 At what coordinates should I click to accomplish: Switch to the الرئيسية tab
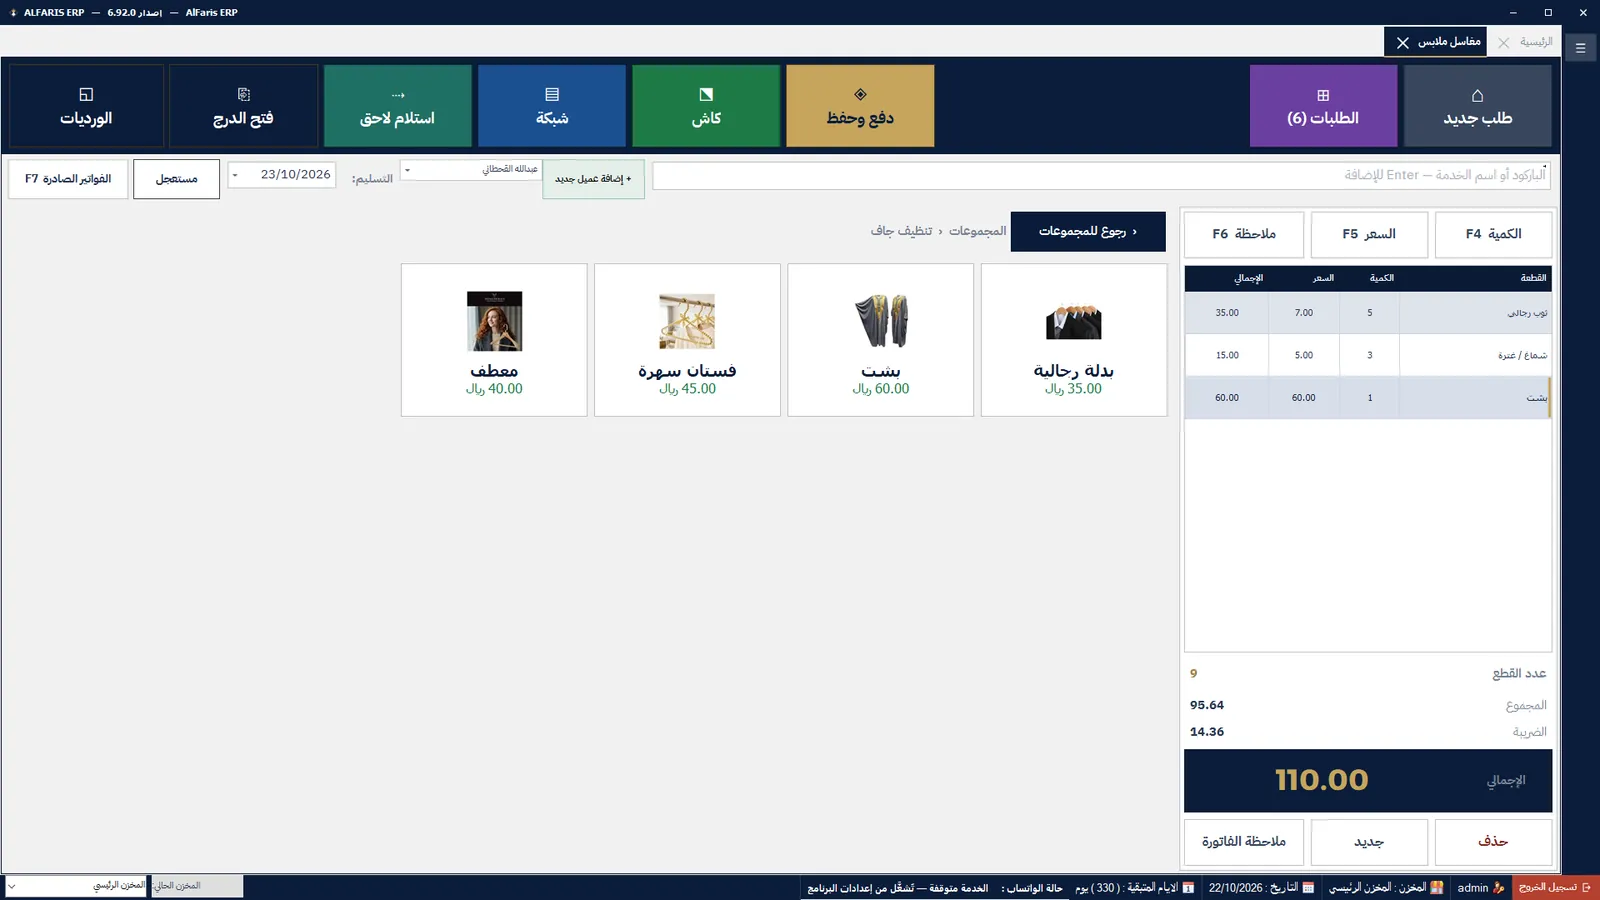click(x=1536, y=42)
